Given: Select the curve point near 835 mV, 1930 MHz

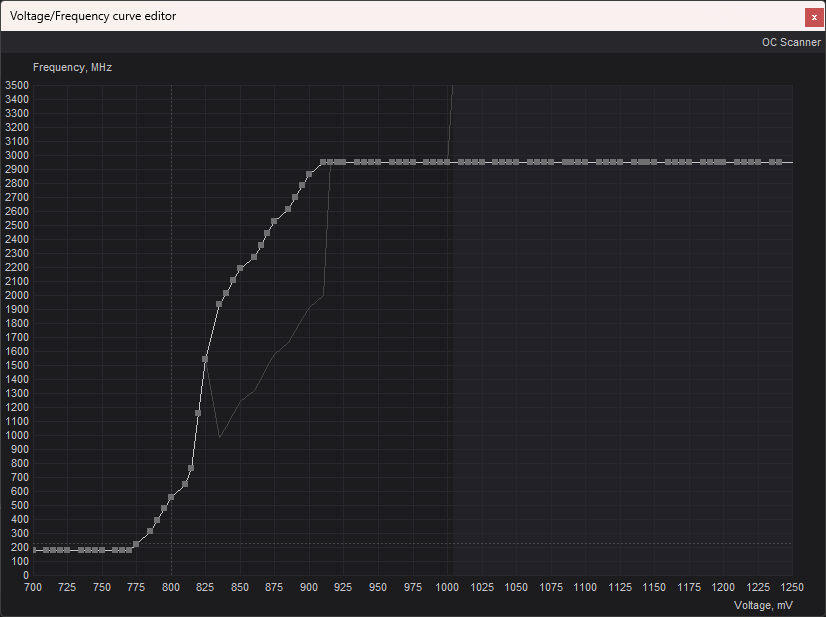Looking at the screenshot, I should click(219, 304).
